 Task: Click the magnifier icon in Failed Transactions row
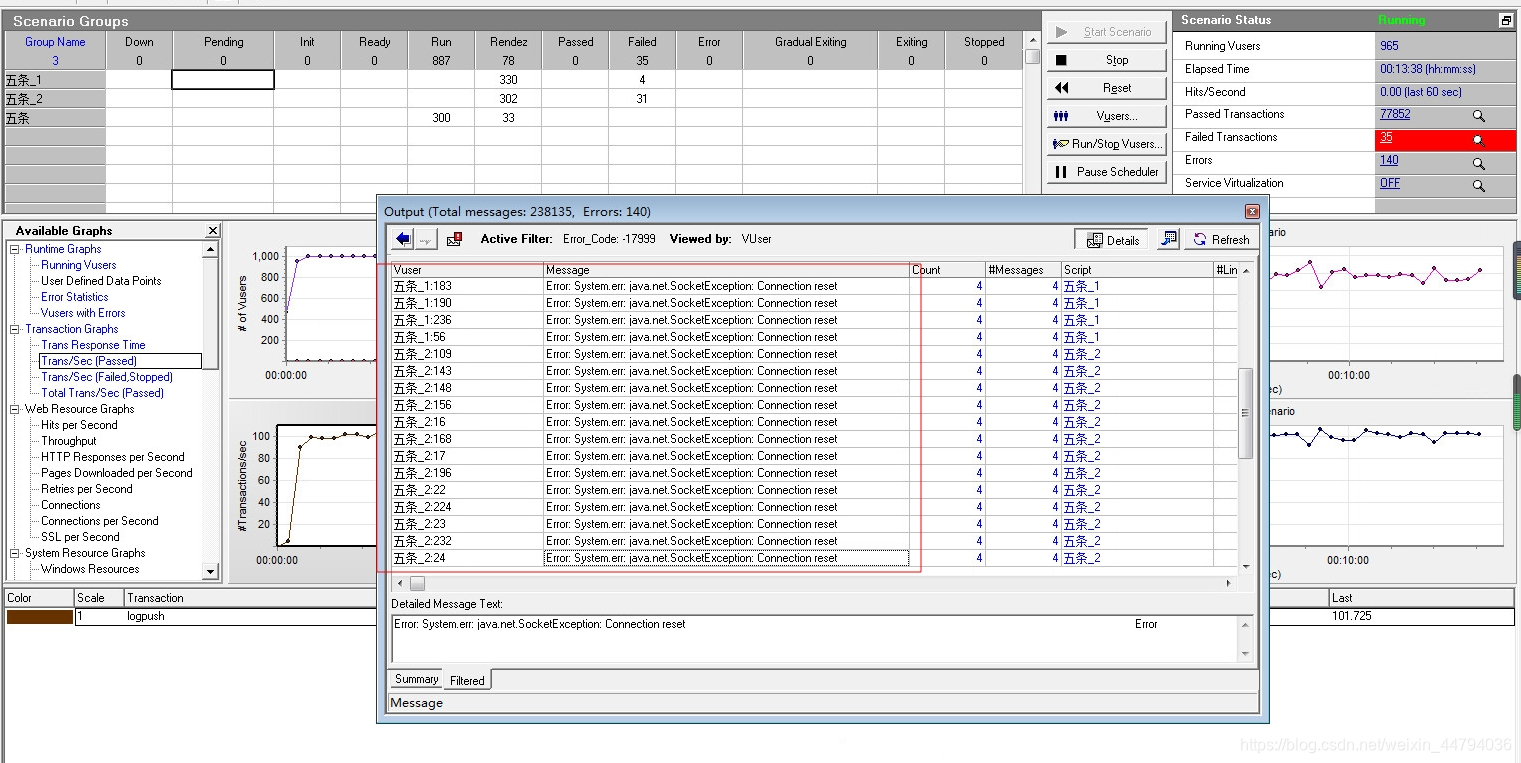1479,140
